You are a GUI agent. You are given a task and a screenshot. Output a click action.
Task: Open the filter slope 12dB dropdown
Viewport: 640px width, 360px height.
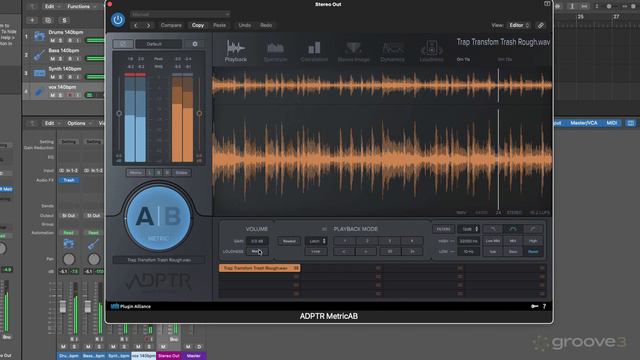[x=469, y=229]
